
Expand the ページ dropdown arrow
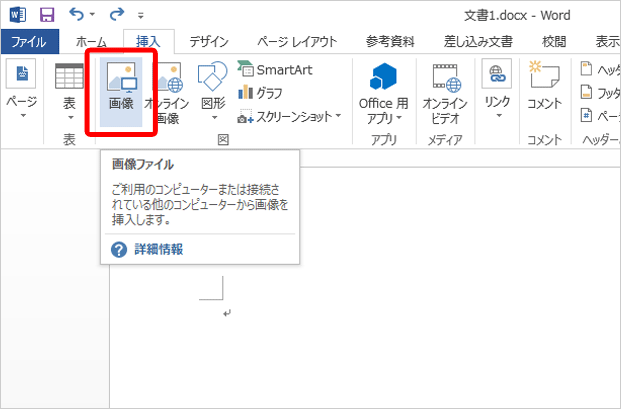tap(23, 116)
